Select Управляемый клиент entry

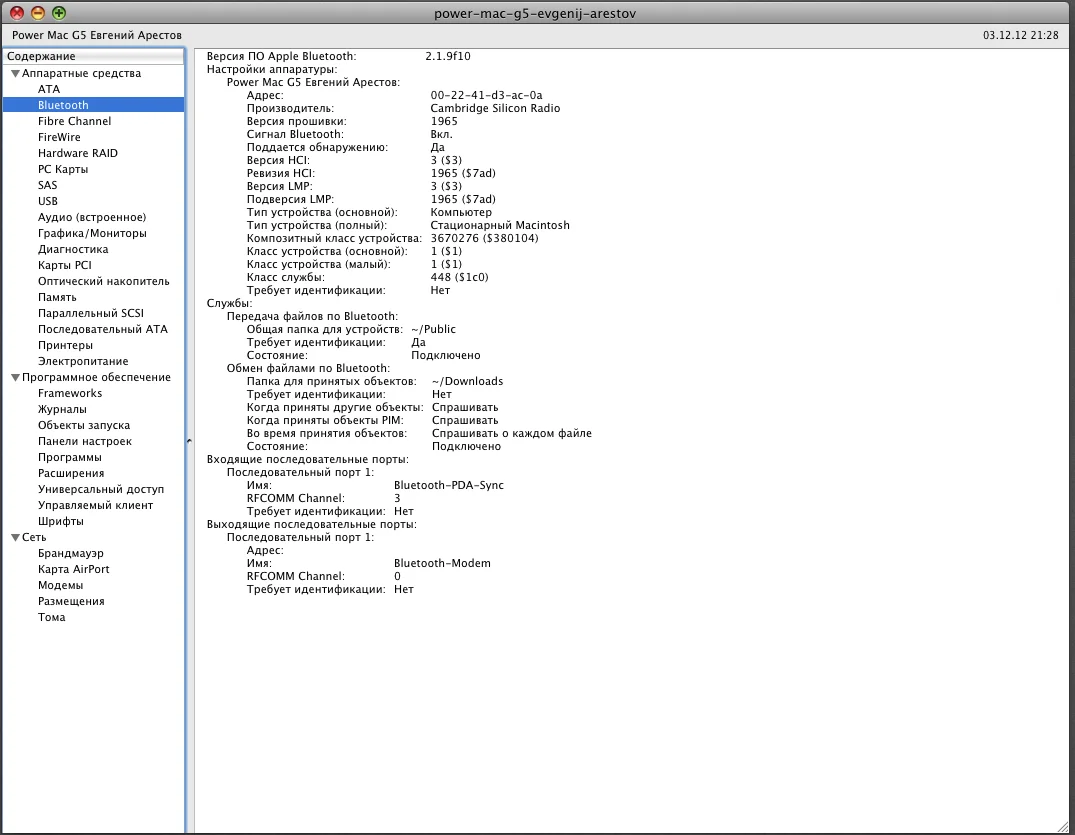(95, 505)
